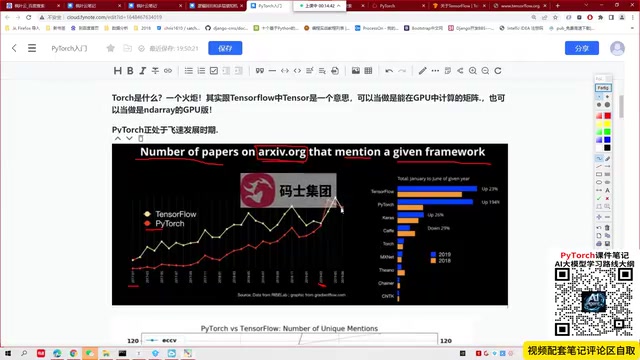The height and width of the screenshot is (360, 640).
Task: Pick the green color swatch in drawing palette
Action: [x=607, y=132]
